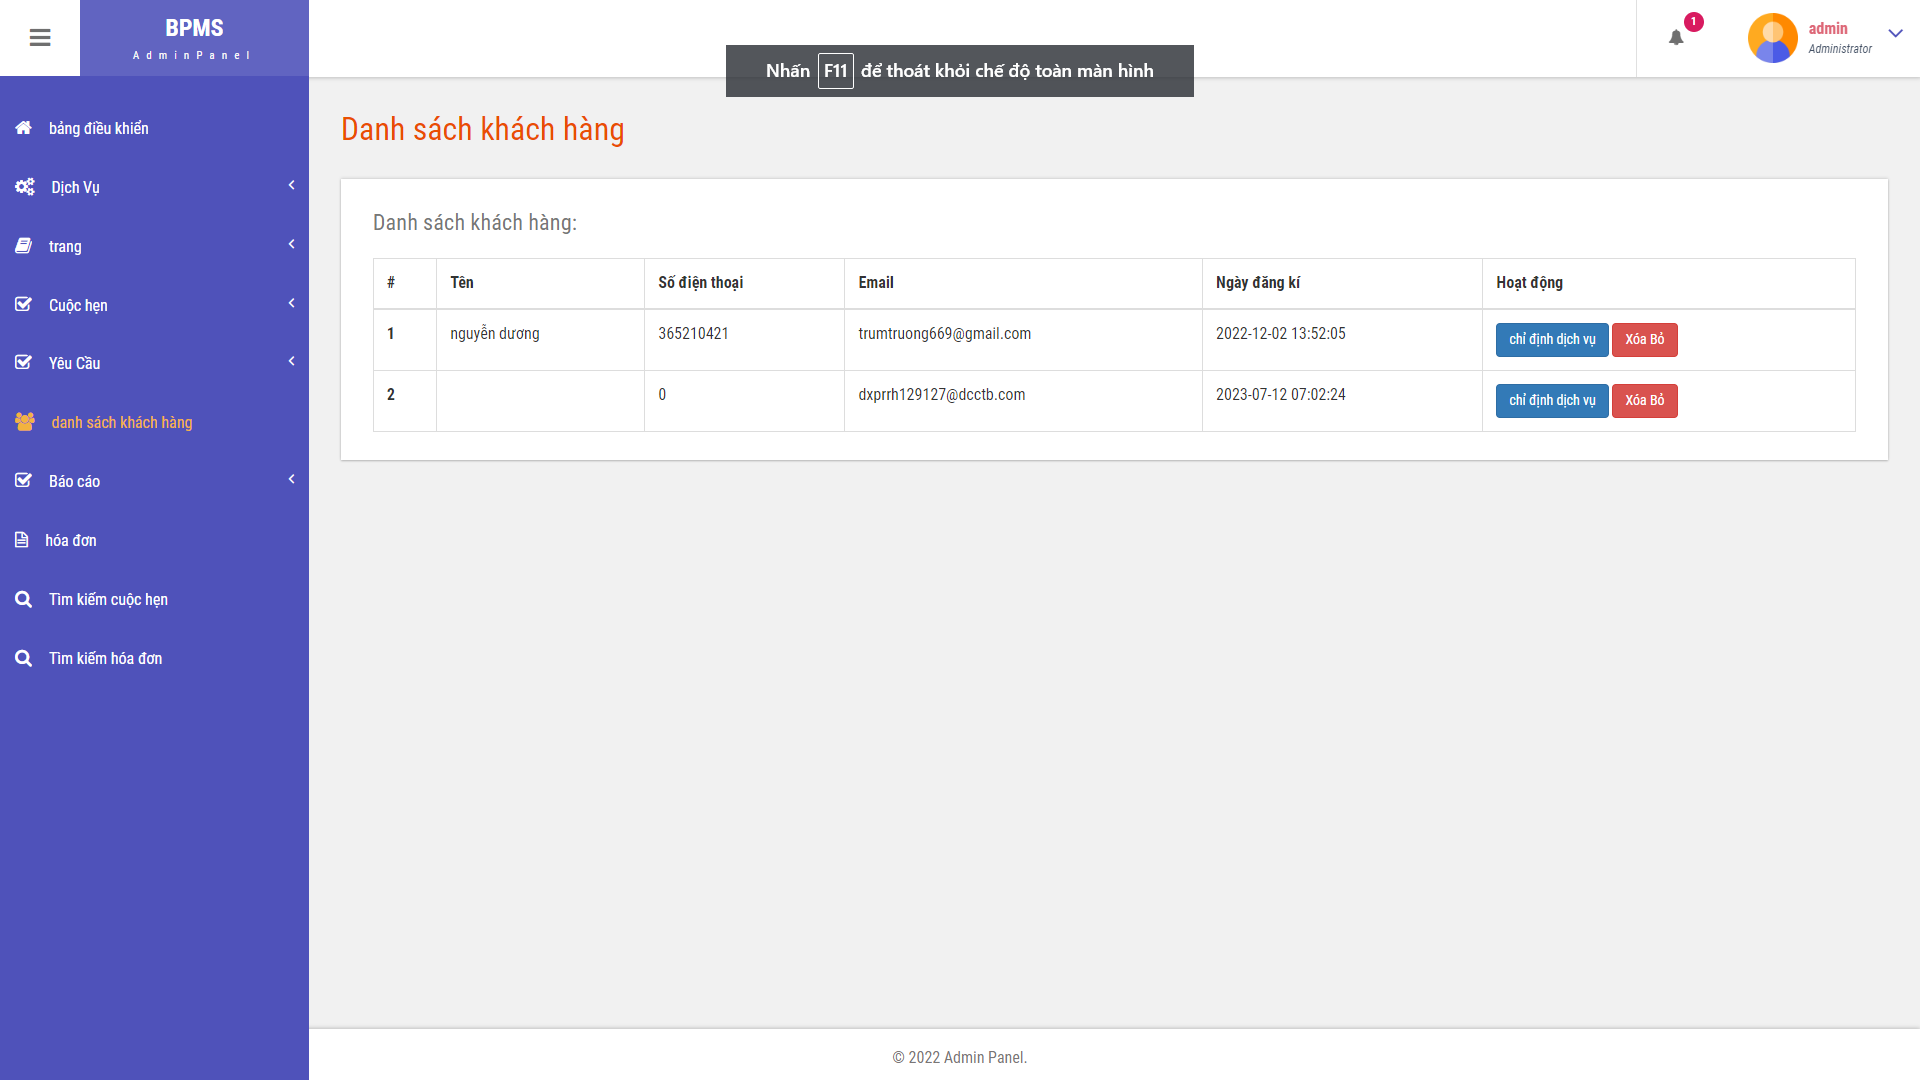Click the customers group icon in sidebar

point(25,422)
